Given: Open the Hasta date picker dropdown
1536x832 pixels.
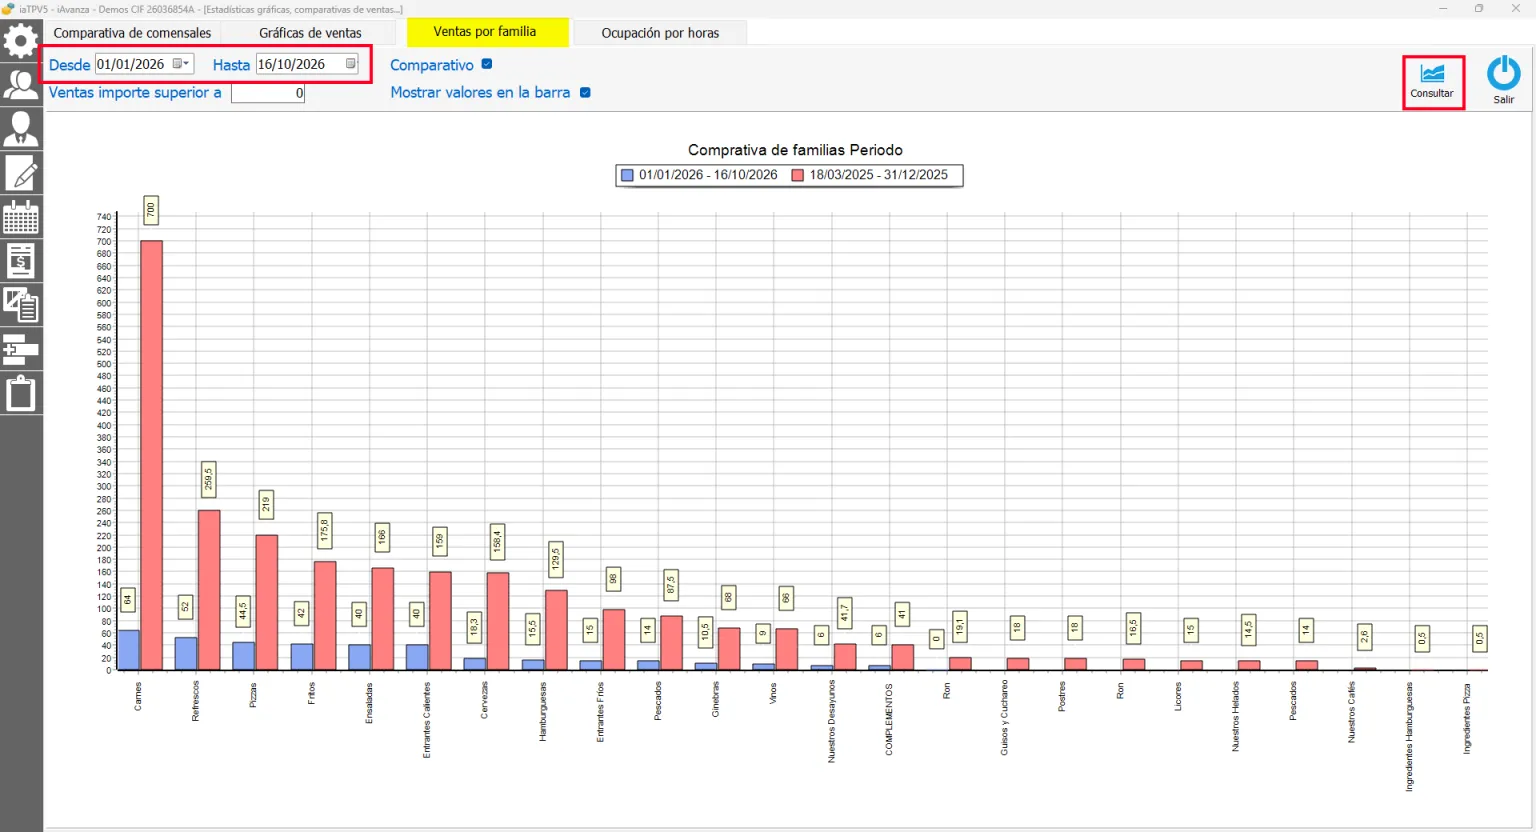Looking at the screenshot, I should (351, 64).
